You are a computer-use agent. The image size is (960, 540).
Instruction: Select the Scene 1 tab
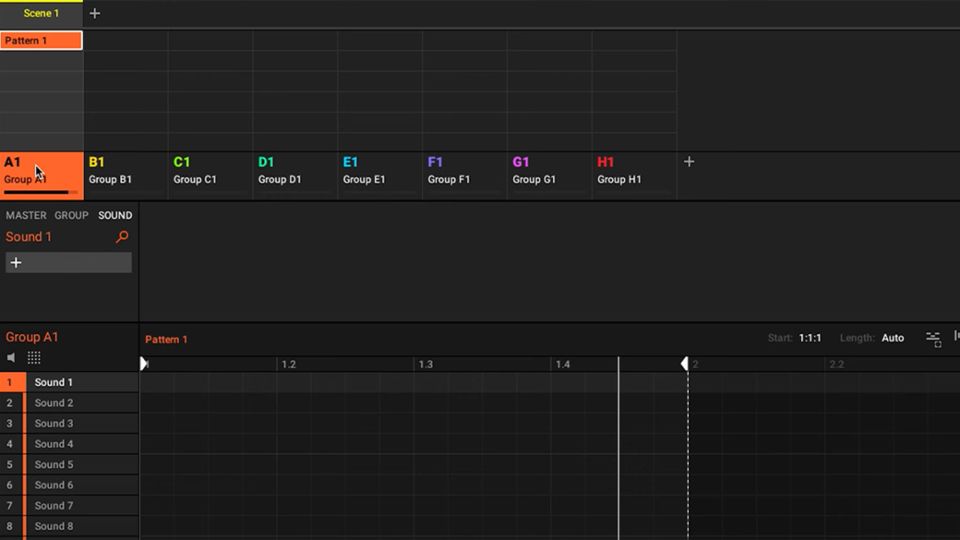pyautogui.click(x=41, y=14)
